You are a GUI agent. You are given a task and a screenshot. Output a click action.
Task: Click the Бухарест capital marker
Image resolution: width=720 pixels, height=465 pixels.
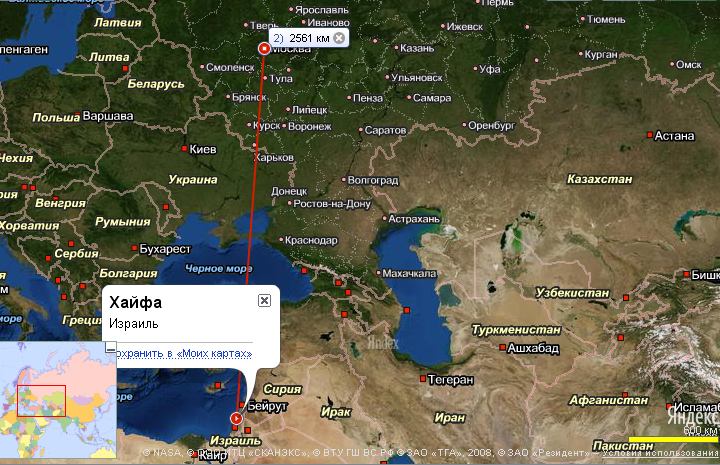(x=134, y=248)
